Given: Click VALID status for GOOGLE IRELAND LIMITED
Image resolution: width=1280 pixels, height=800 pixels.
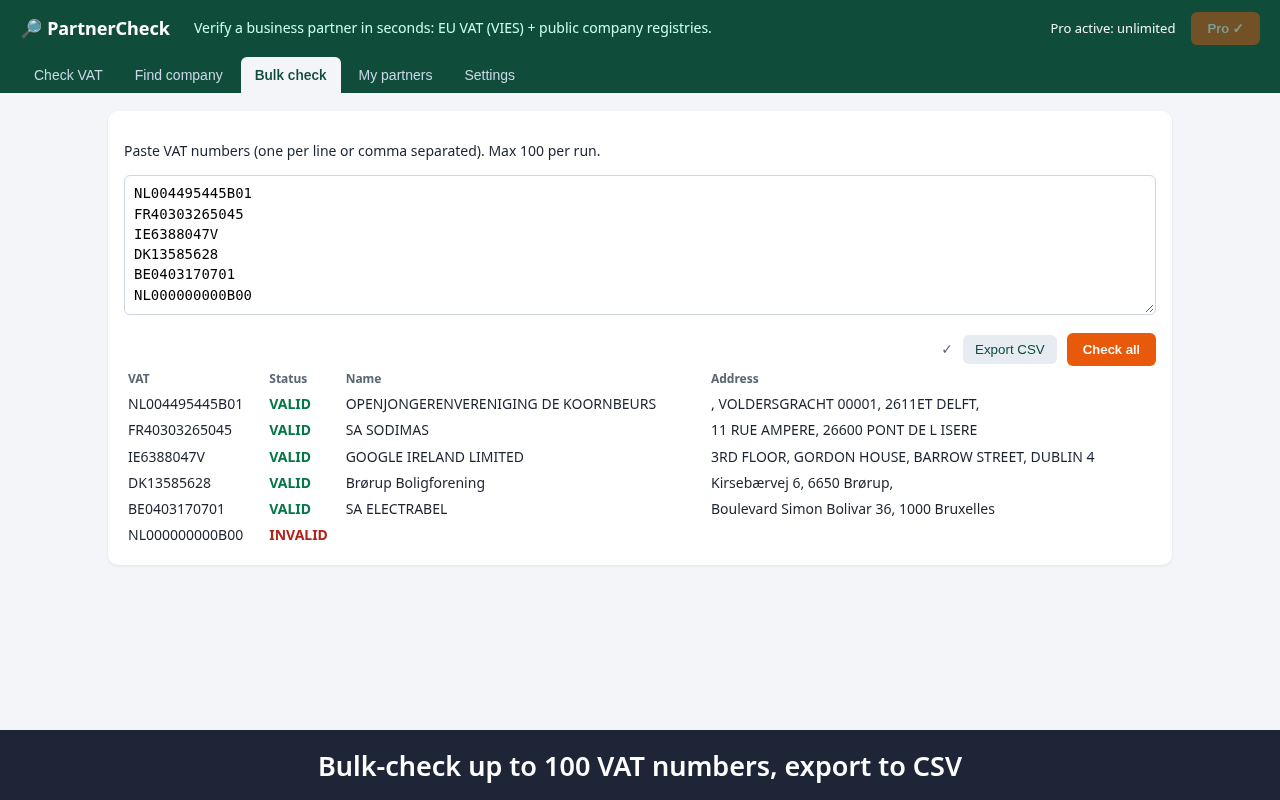Looking at the screenshot, I should 290,457.
